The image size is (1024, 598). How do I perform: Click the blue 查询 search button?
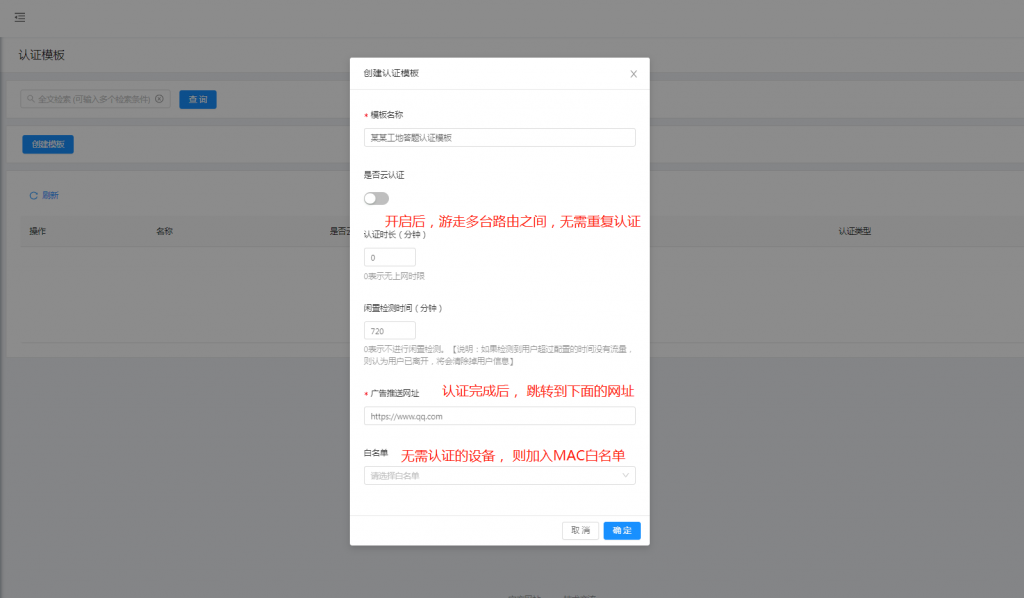tap(198, 99)
